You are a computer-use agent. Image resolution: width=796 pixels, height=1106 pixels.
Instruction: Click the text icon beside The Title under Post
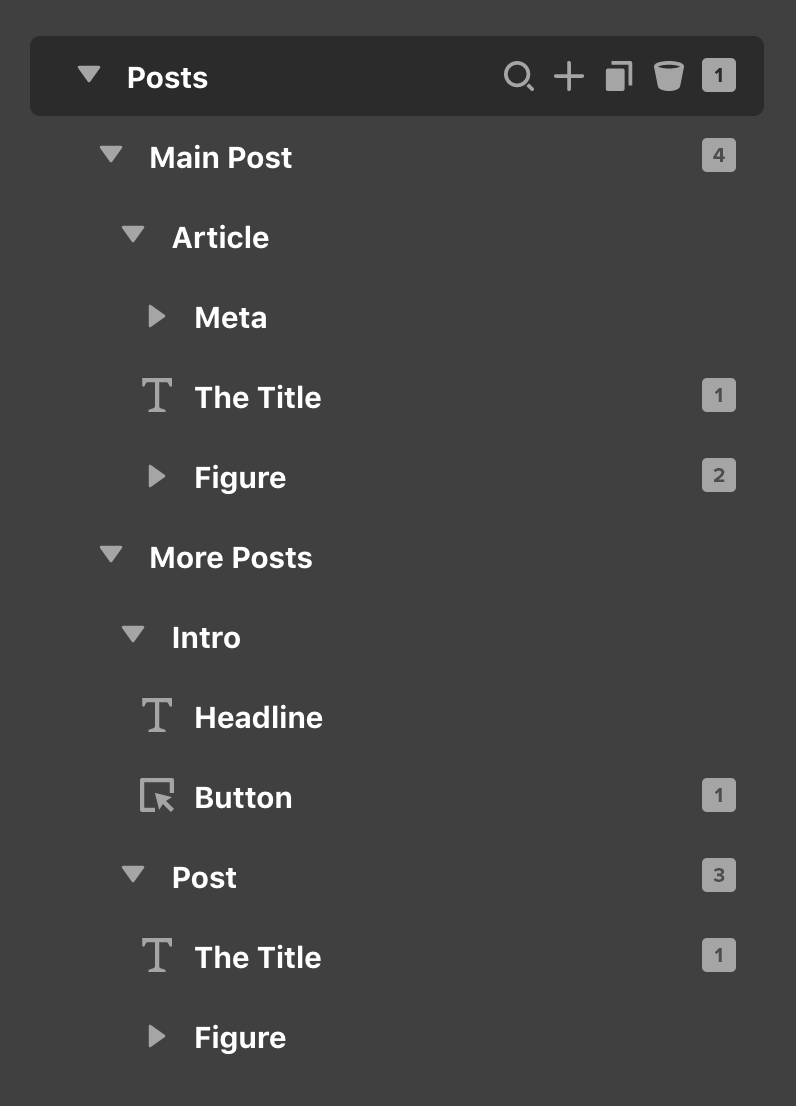coord(157,956)
